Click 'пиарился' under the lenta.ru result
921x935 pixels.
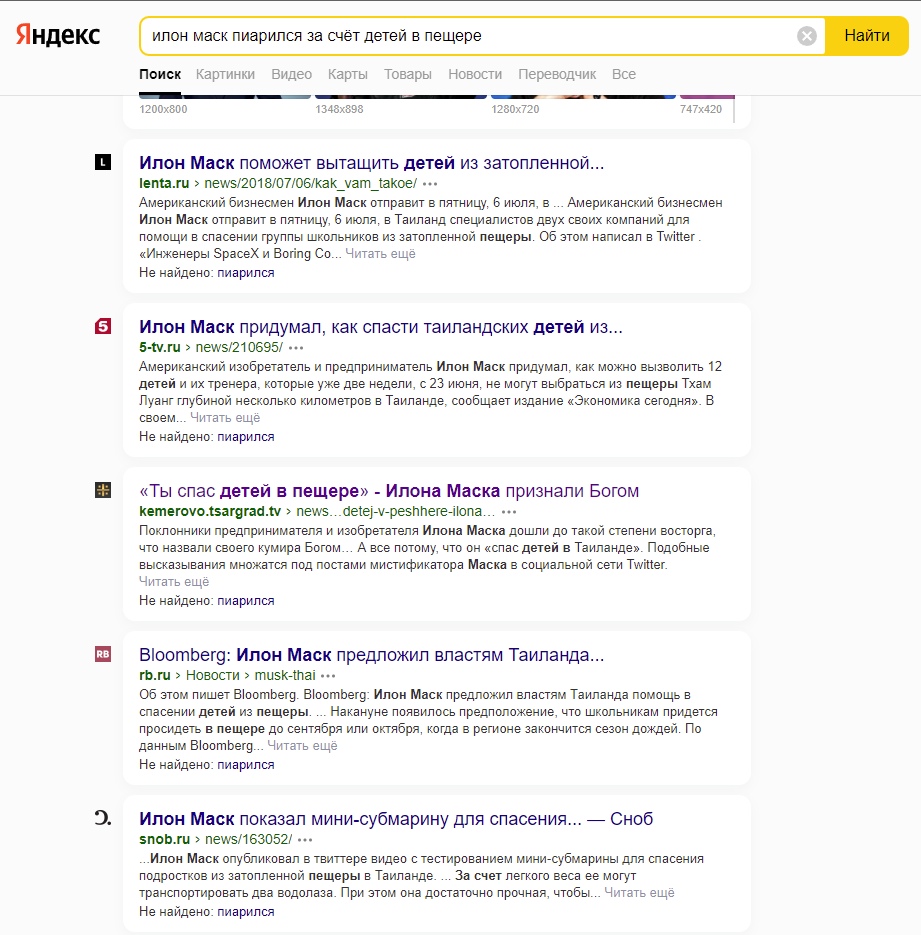[x=246, y=273]
